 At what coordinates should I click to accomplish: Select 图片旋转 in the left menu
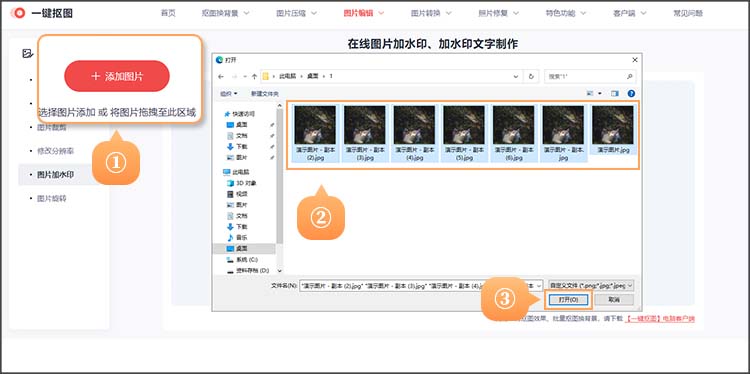[x=52, y=198]
